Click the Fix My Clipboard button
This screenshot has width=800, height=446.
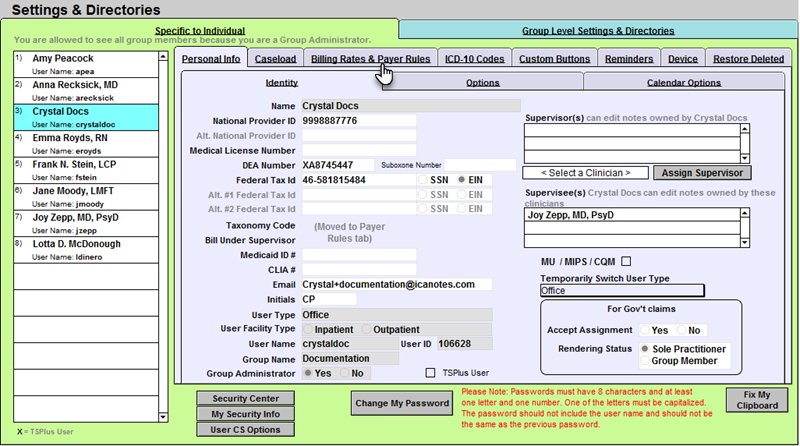coord(755,399)
